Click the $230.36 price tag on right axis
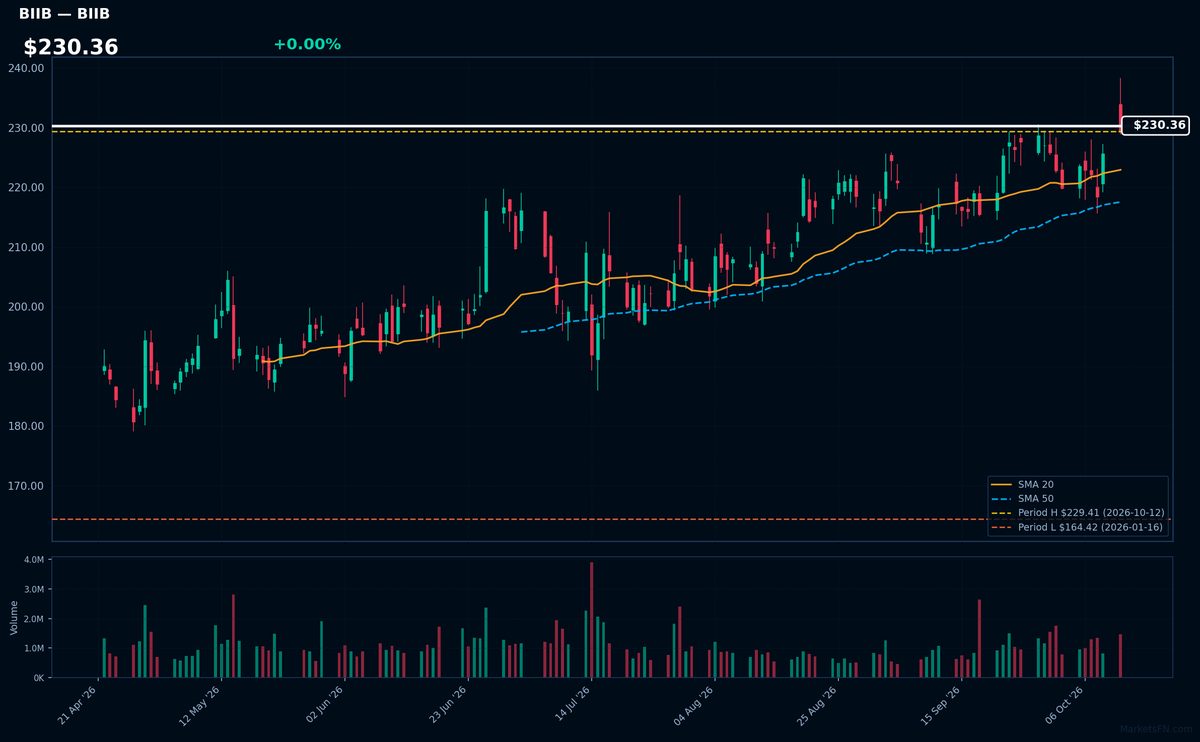The width and height of the screenshot is (1200, 742). 1156,125
